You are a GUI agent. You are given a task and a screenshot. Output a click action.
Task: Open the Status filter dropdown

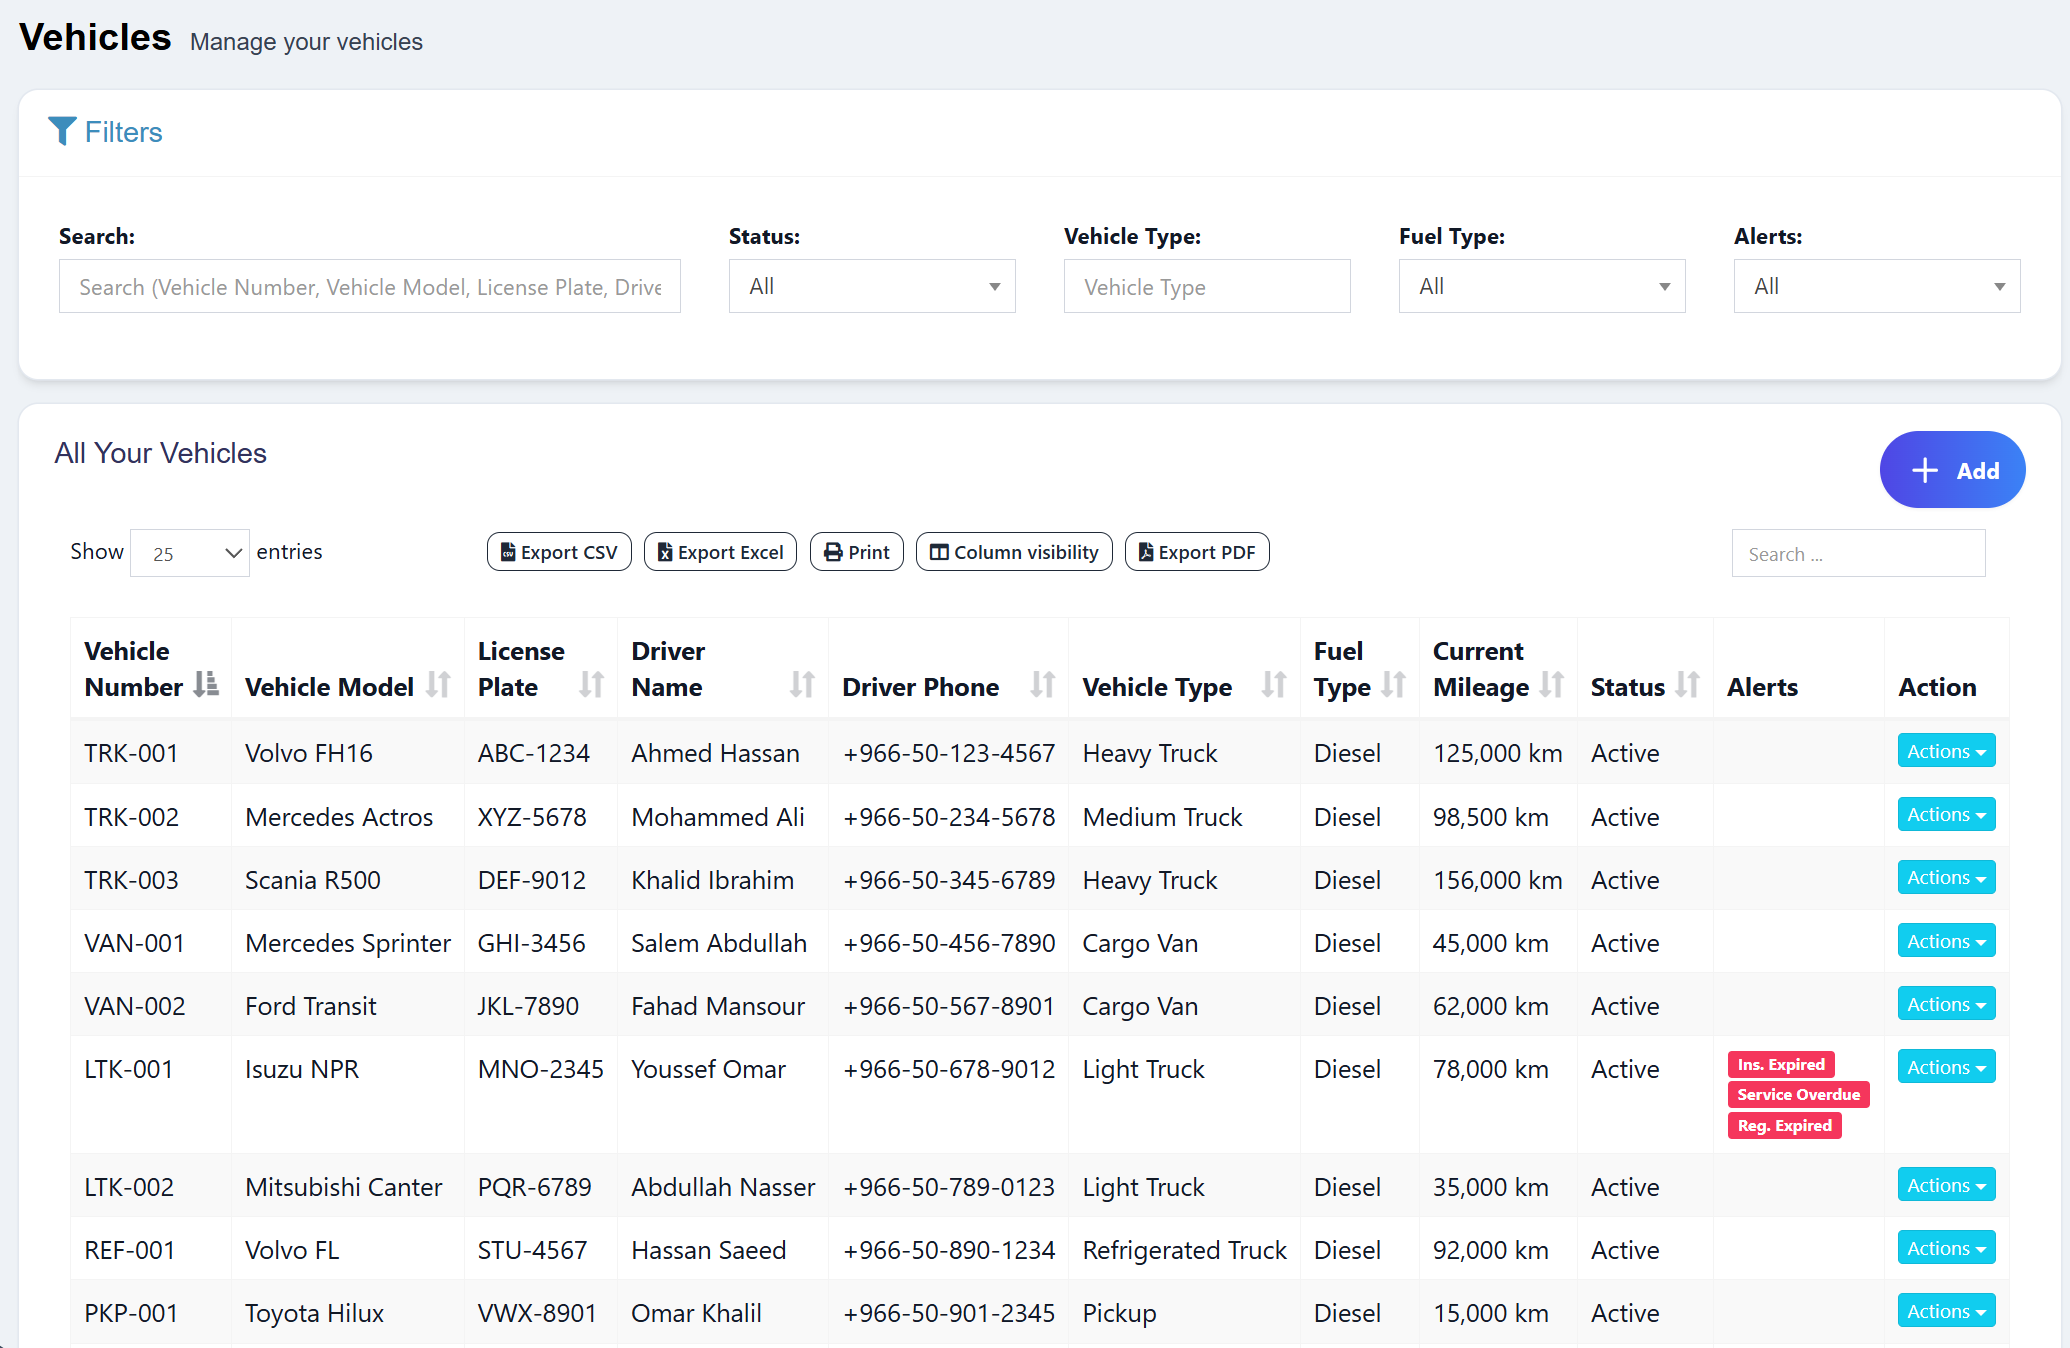coord(871,287)
